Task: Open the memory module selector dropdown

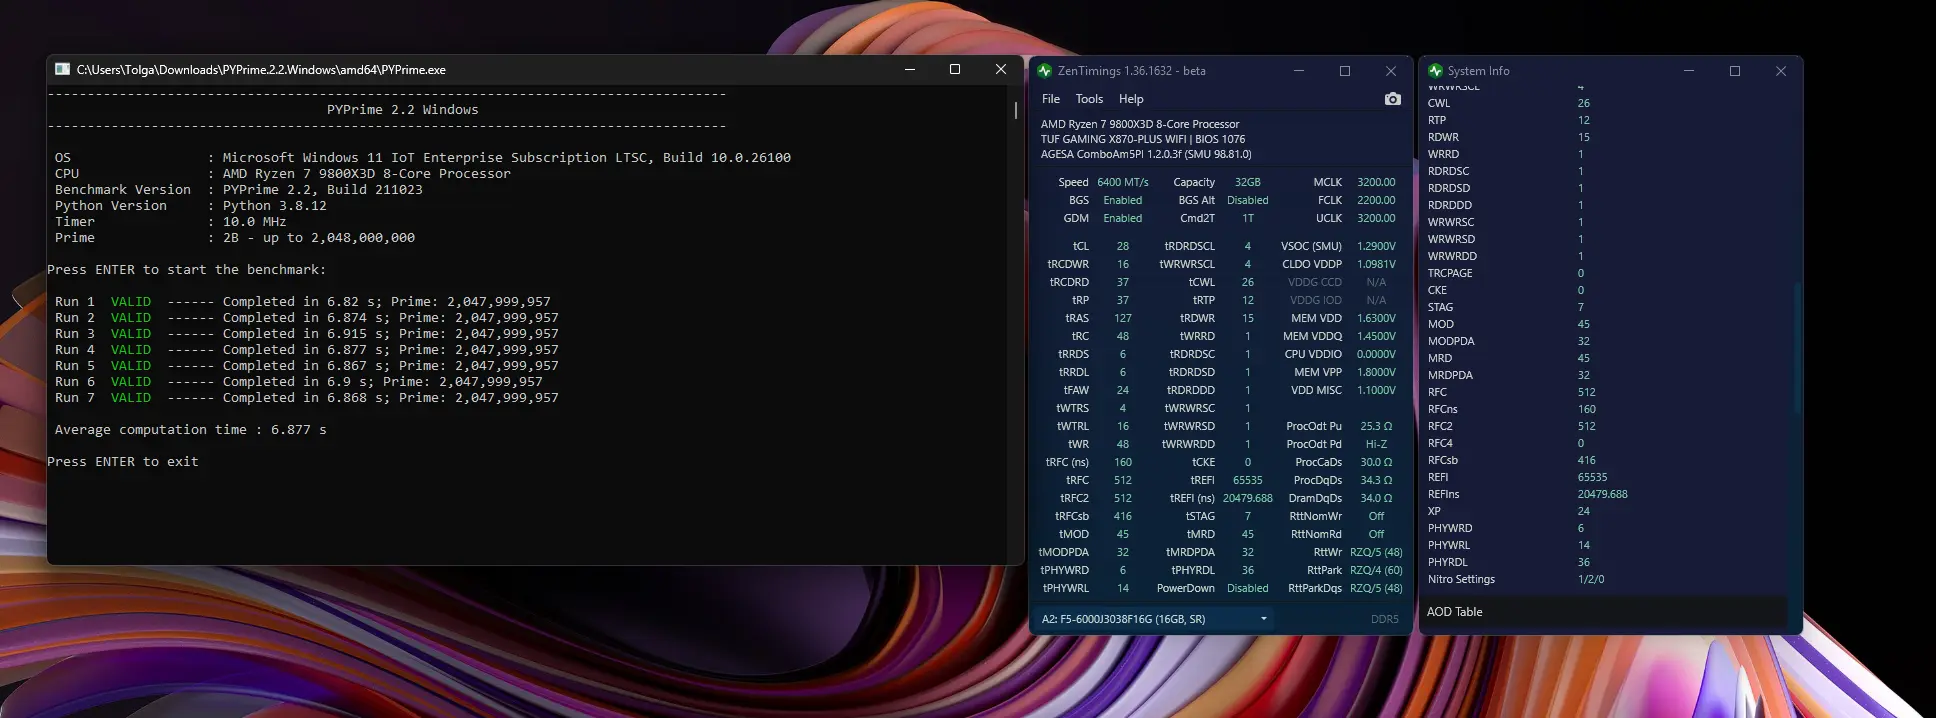Action: click(1155, 619)
